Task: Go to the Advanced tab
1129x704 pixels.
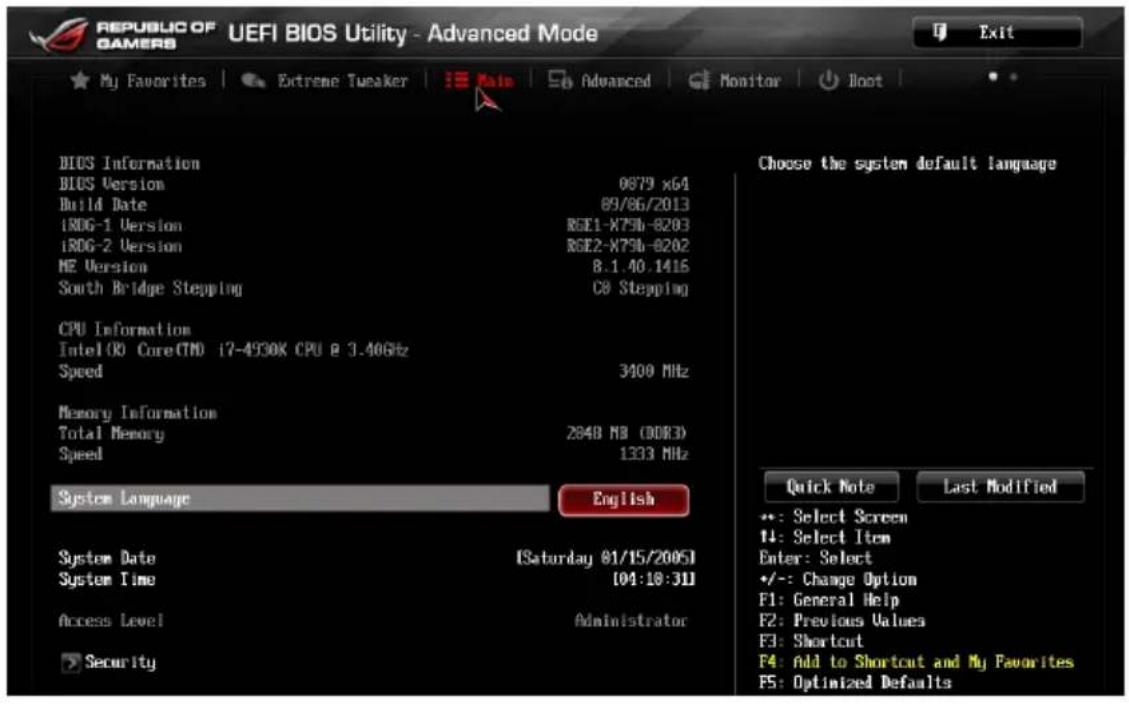Action: (x=600, y=81)
